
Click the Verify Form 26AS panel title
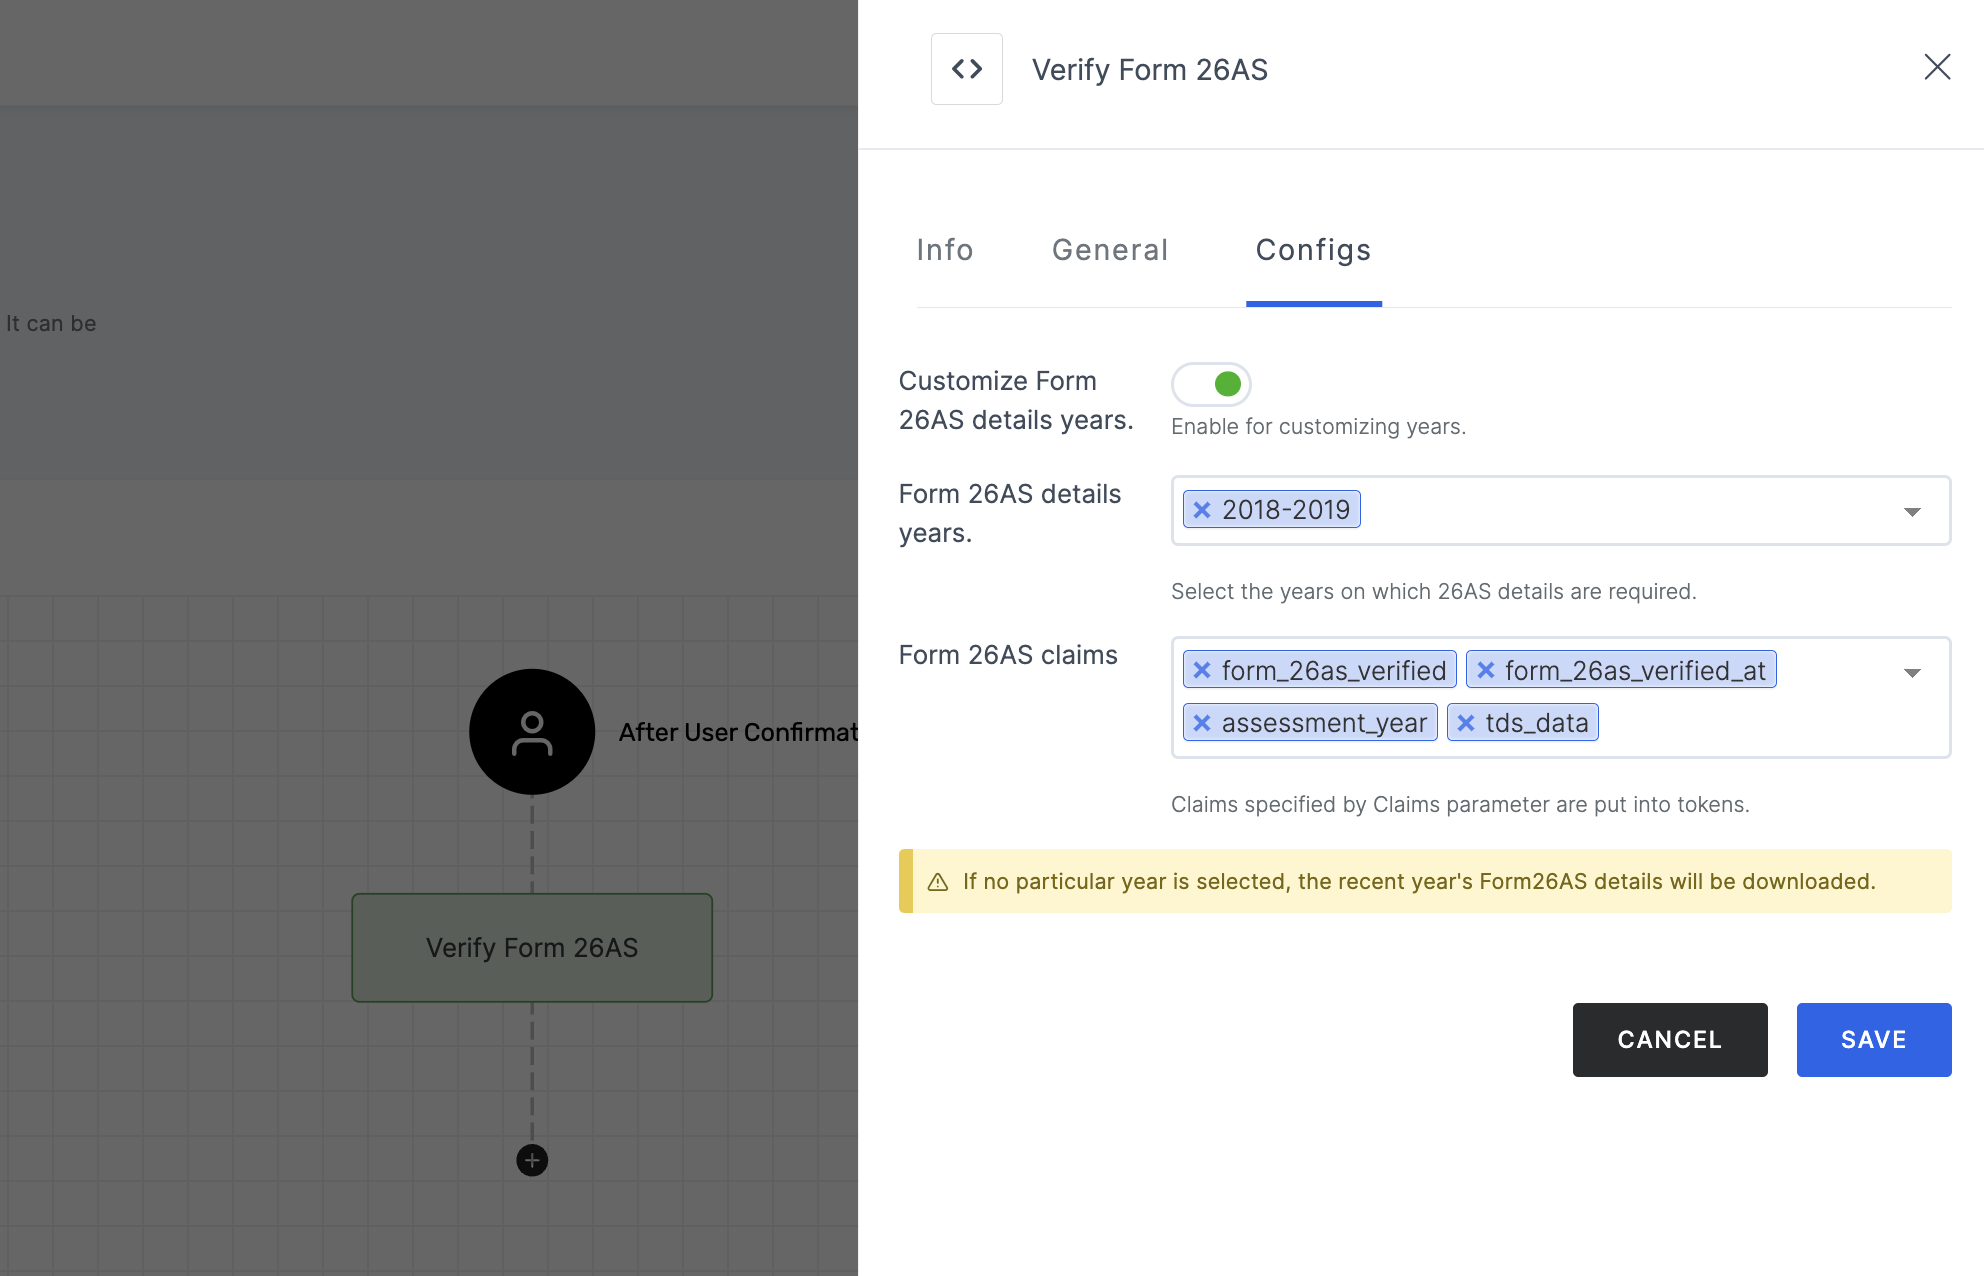tap(1150, 70)
